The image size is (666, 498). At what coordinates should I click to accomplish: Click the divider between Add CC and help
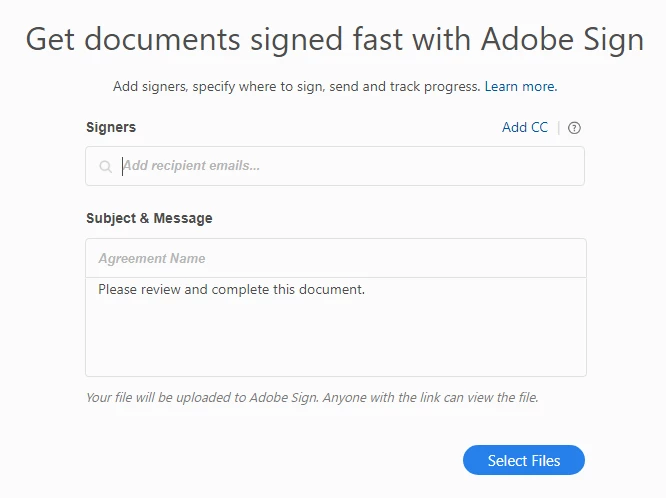[x=559, y=128]
